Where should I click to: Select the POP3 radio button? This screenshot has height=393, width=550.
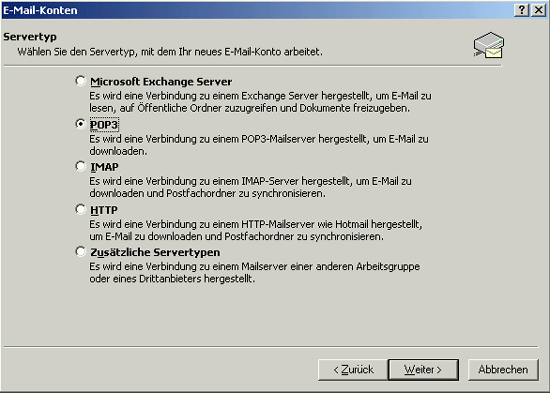[81, 124]
